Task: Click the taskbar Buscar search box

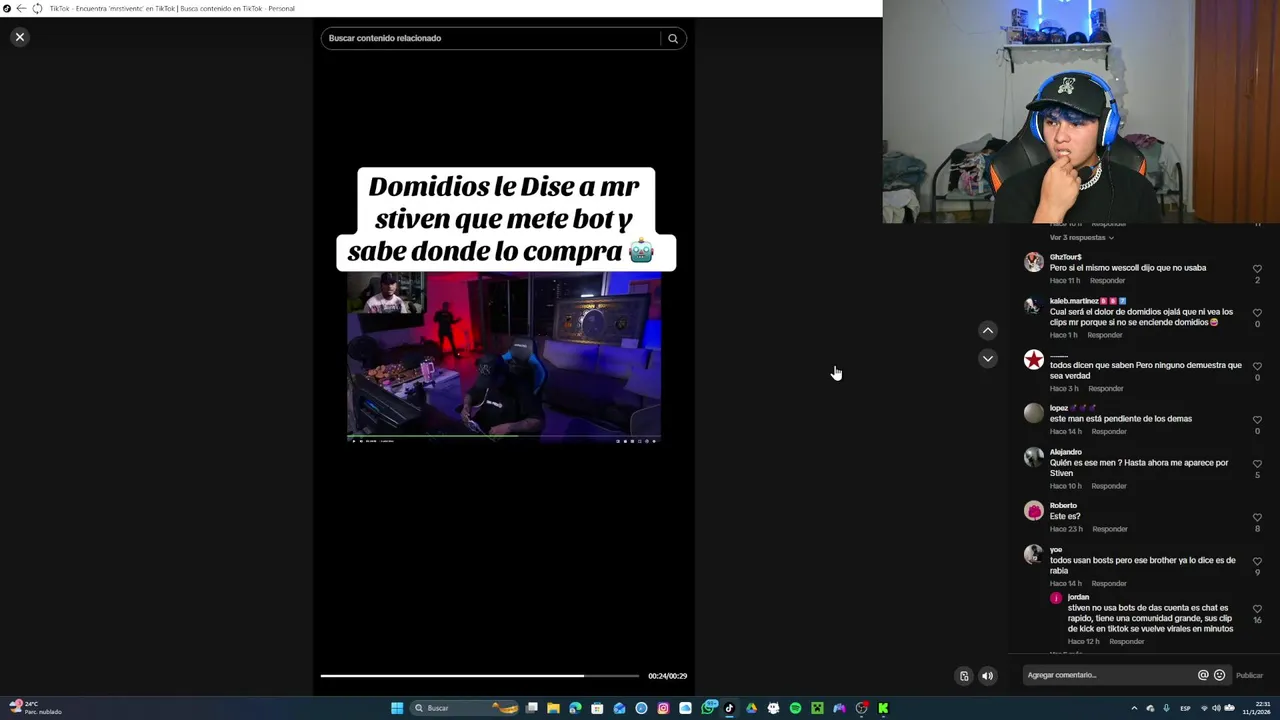Action: pos(464,708)
